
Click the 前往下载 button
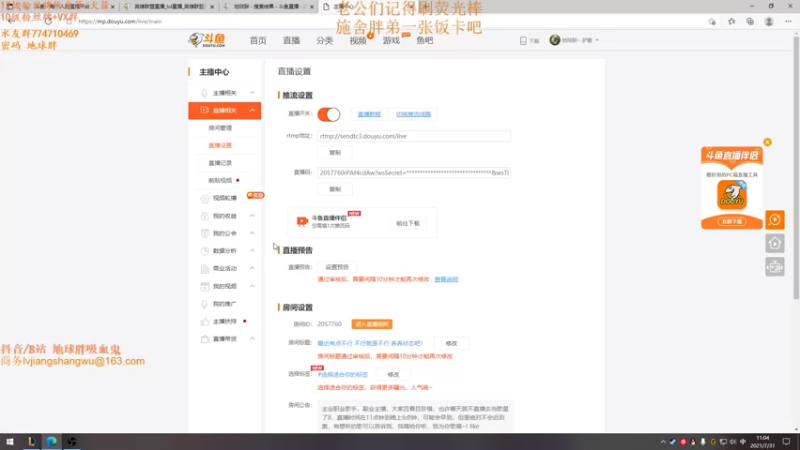pos(408,223)
